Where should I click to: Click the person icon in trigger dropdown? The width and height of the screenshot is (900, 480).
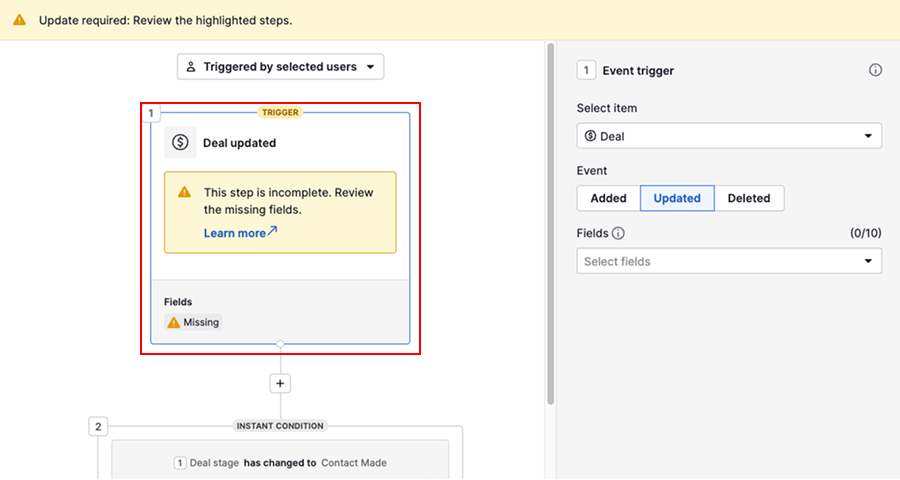click(191, 67)
